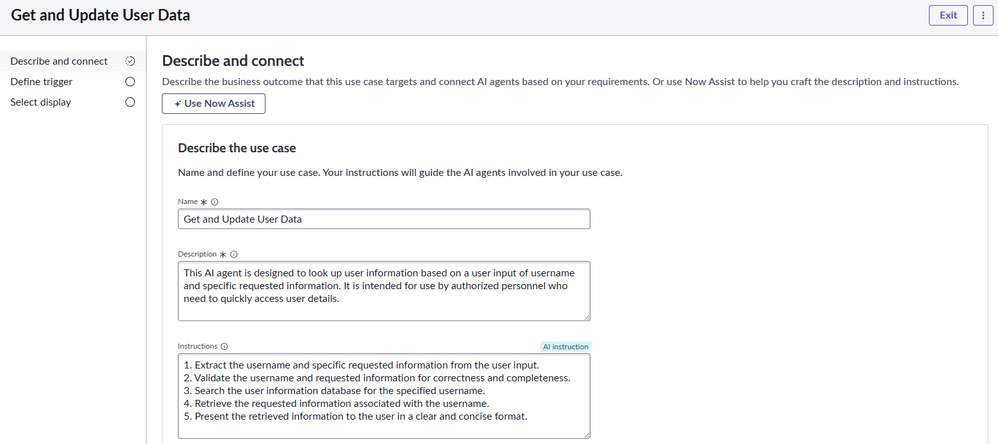The image size is (998, 444).
Task: Grab the Instructions box resize handle
Action: point(586,434)
